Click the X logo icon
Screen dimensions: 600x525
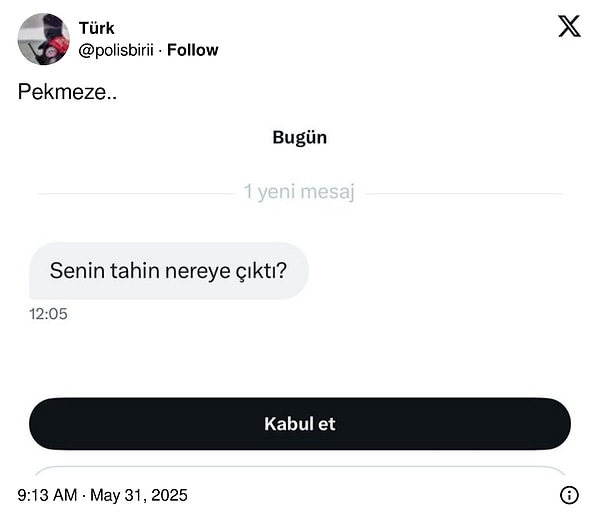click(569, 26)
